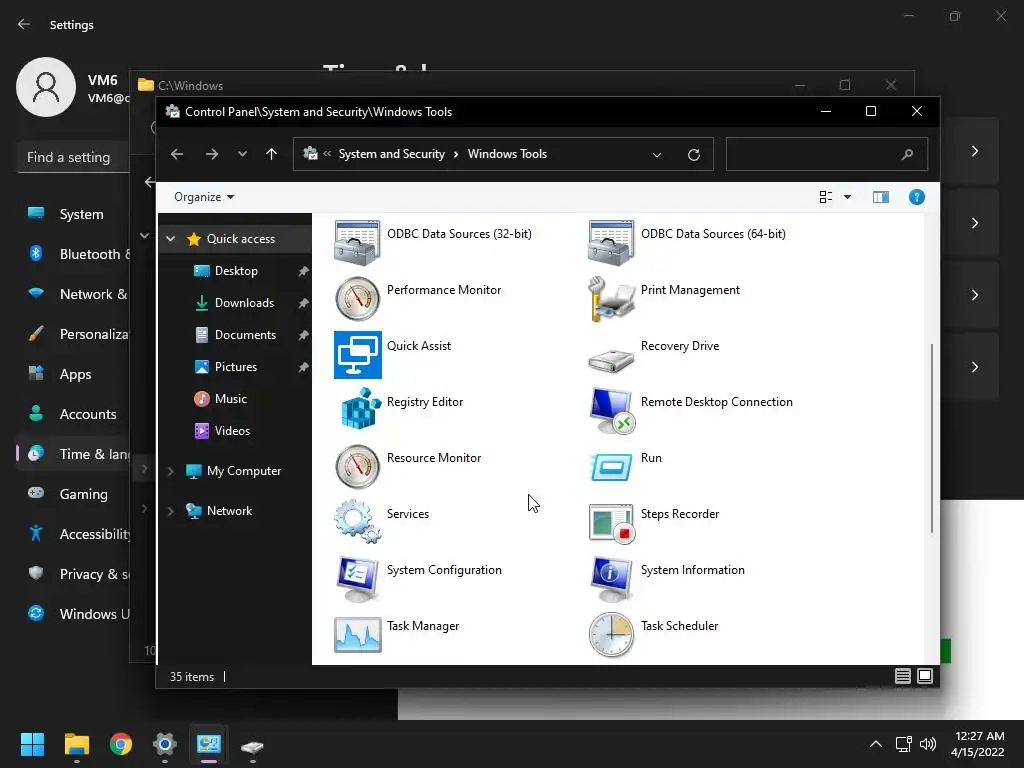The image size is (1024, 768).
Task: Select the Quick Assist icon
Action: 357,355
